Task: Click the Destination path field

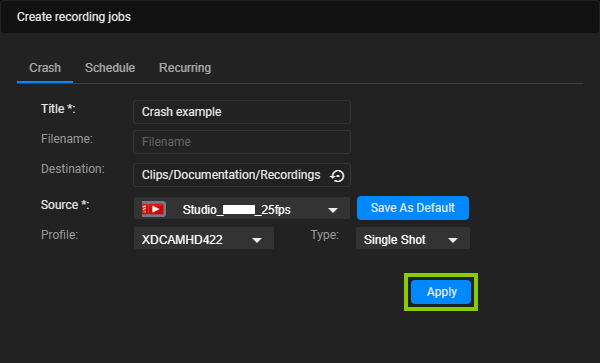Action: coord(242,175)
